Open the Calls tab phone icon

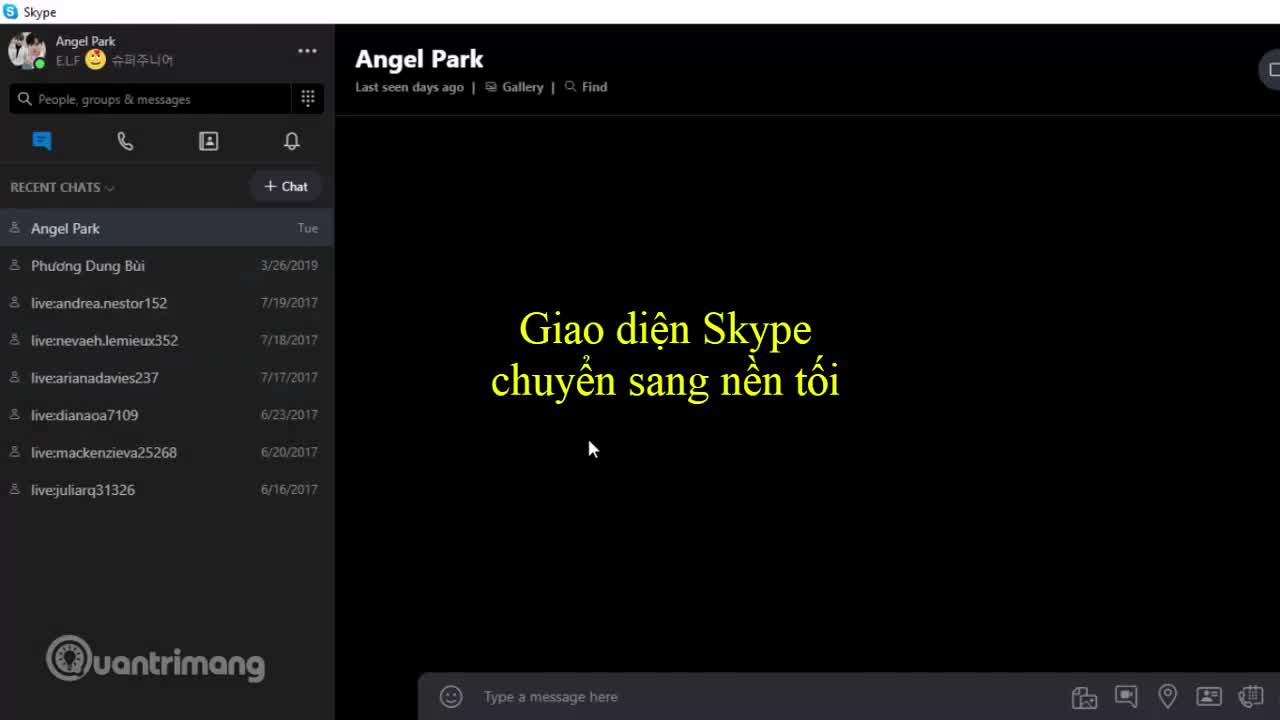[125, 141]
